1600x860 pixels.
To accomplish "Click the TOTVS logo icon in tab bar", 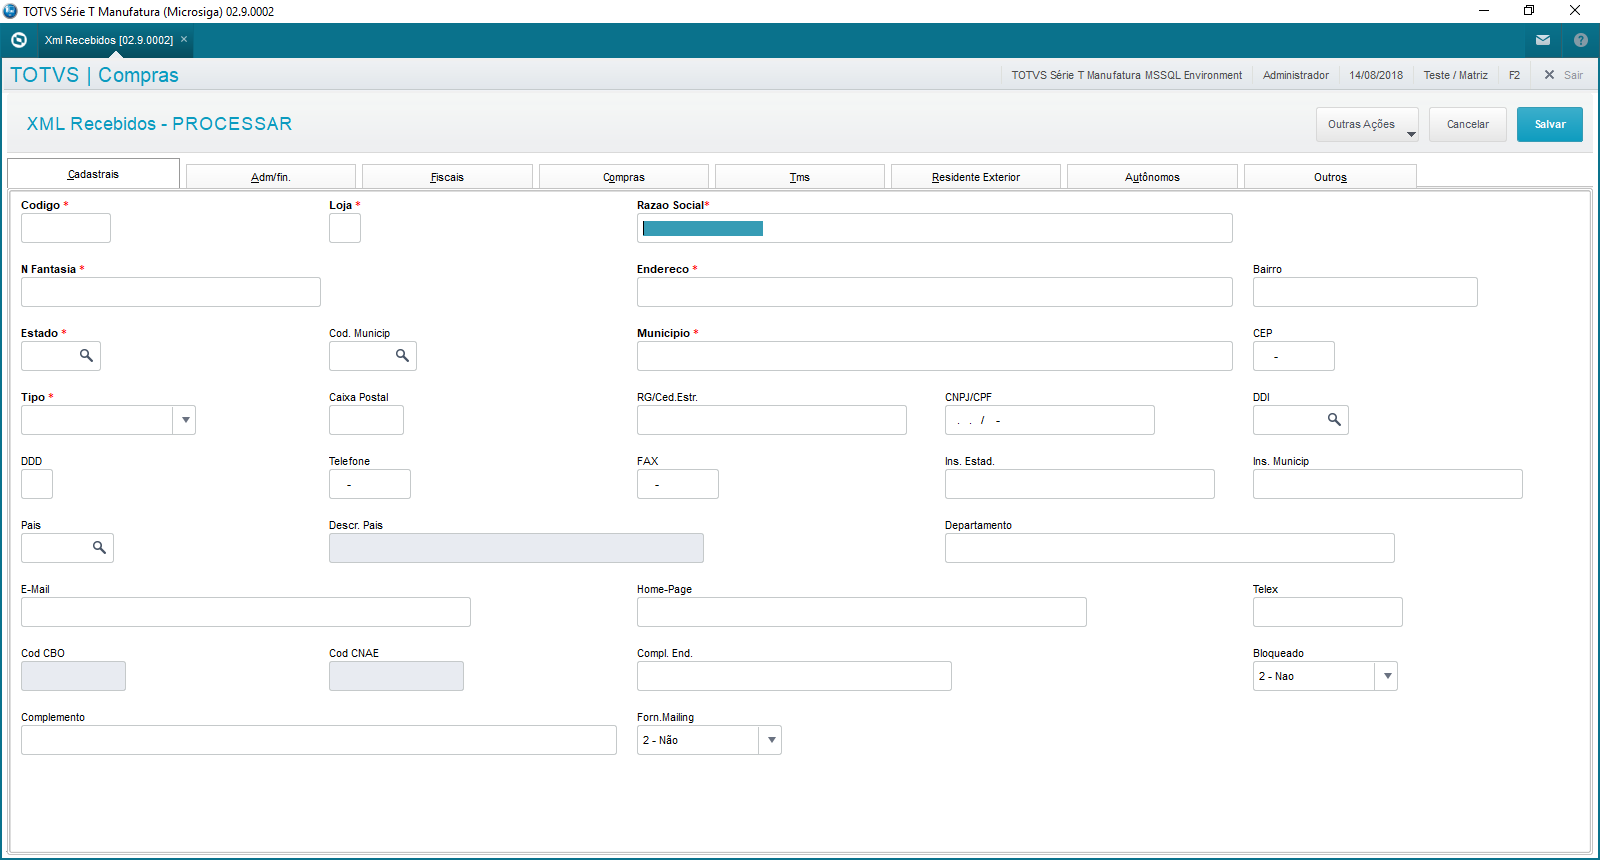I will 19,40.
